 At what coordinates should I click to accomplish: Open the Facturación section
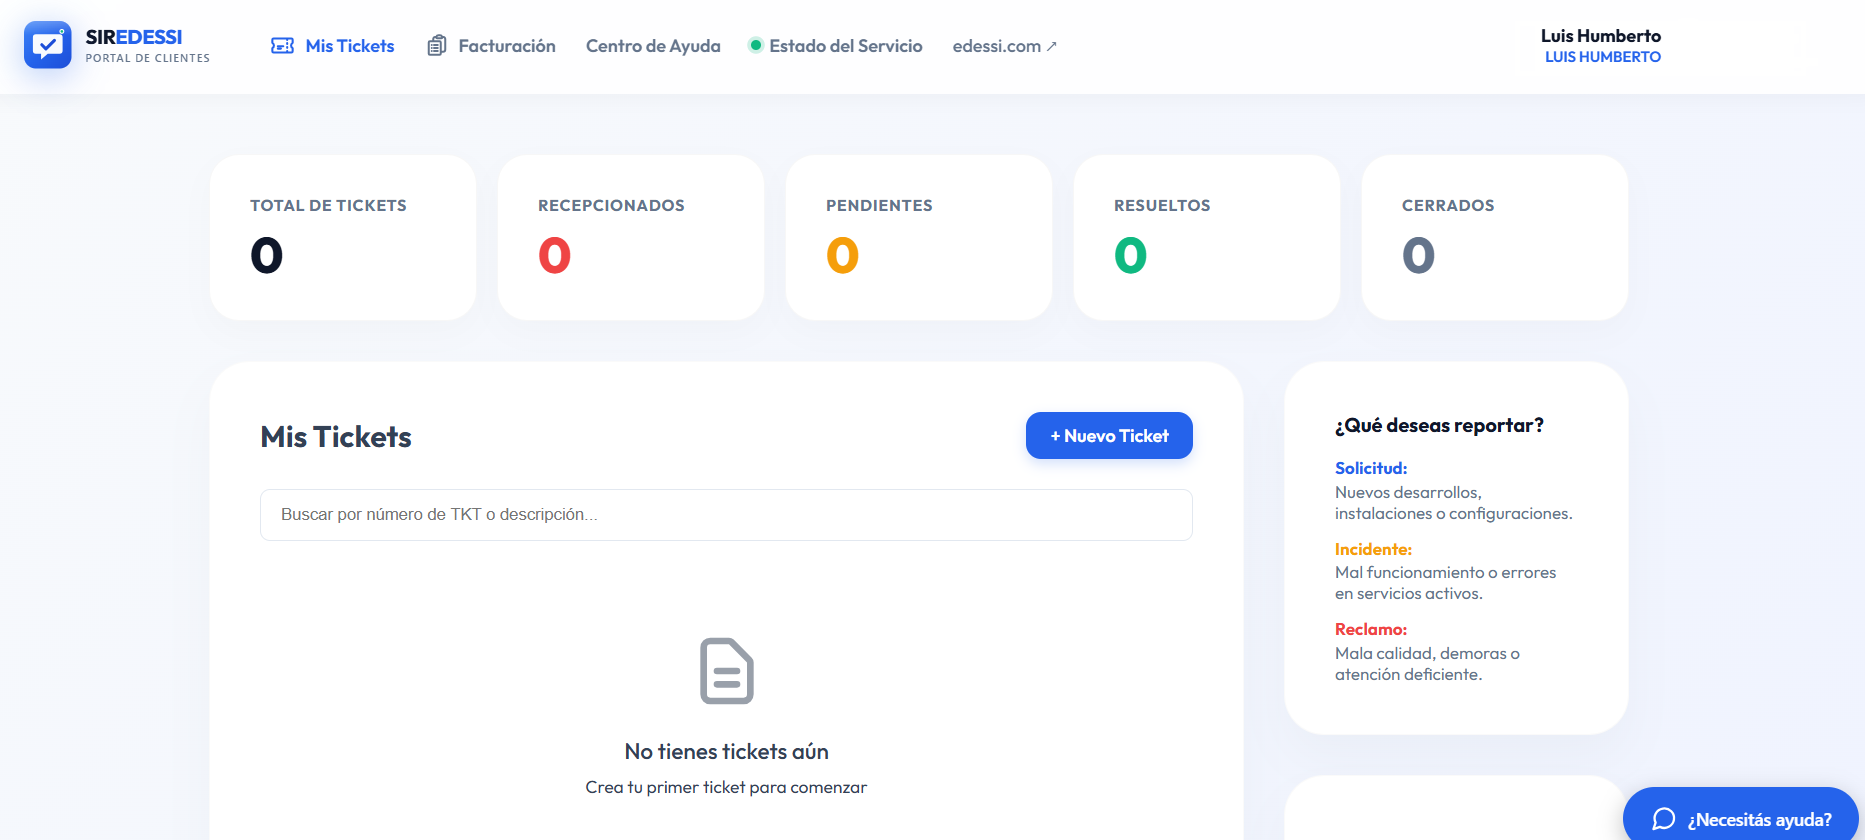click(491, 46)
